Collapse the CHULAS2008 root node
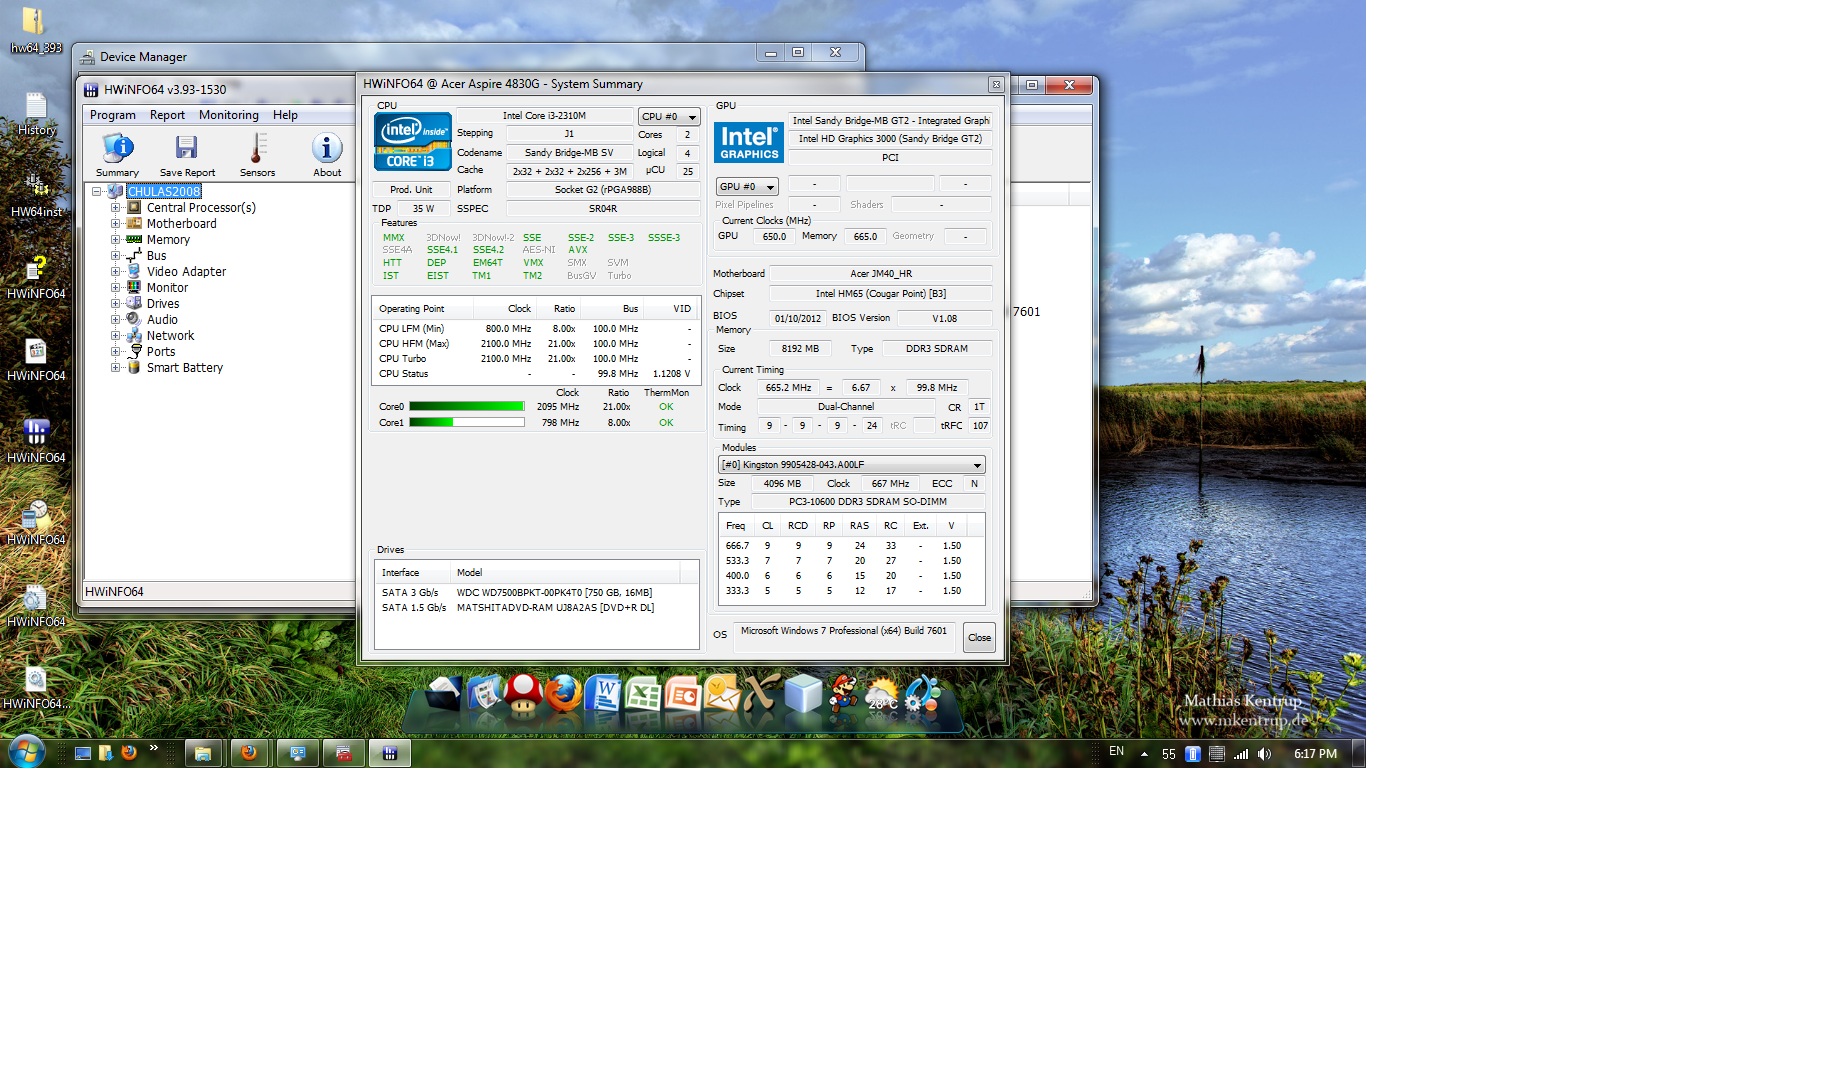This screenshot has height=1078, width=1848. tap(97, 192)
